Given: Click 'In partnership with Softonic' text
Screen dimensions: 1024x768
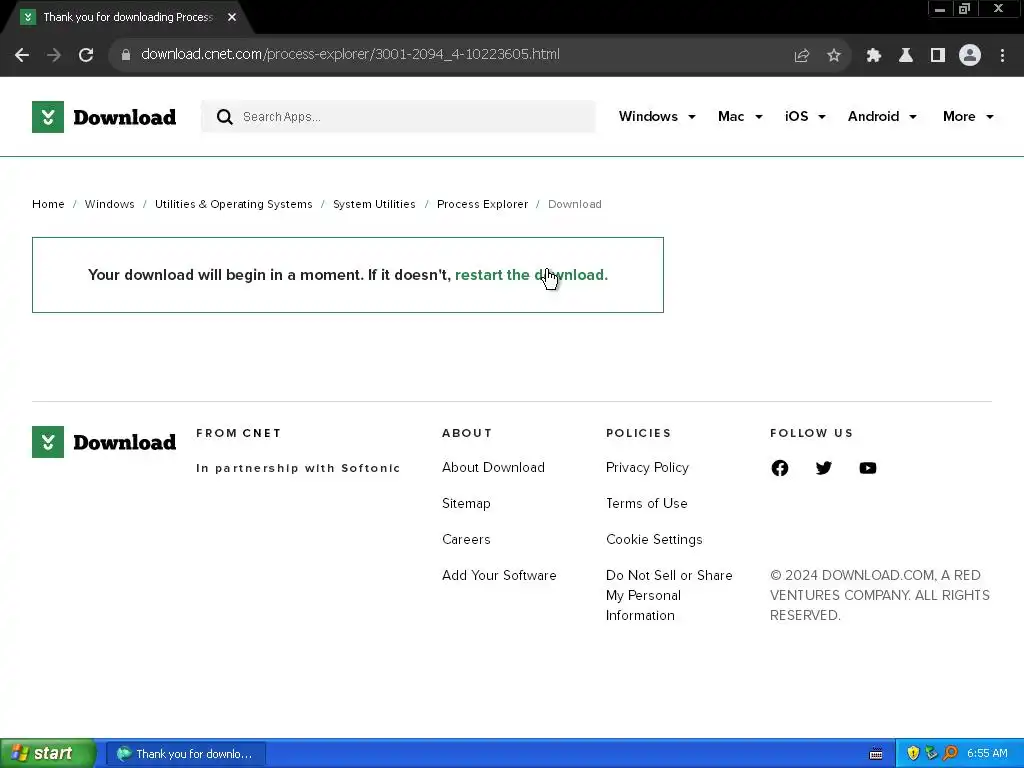Looking at the screenshot, I should 298,468.
